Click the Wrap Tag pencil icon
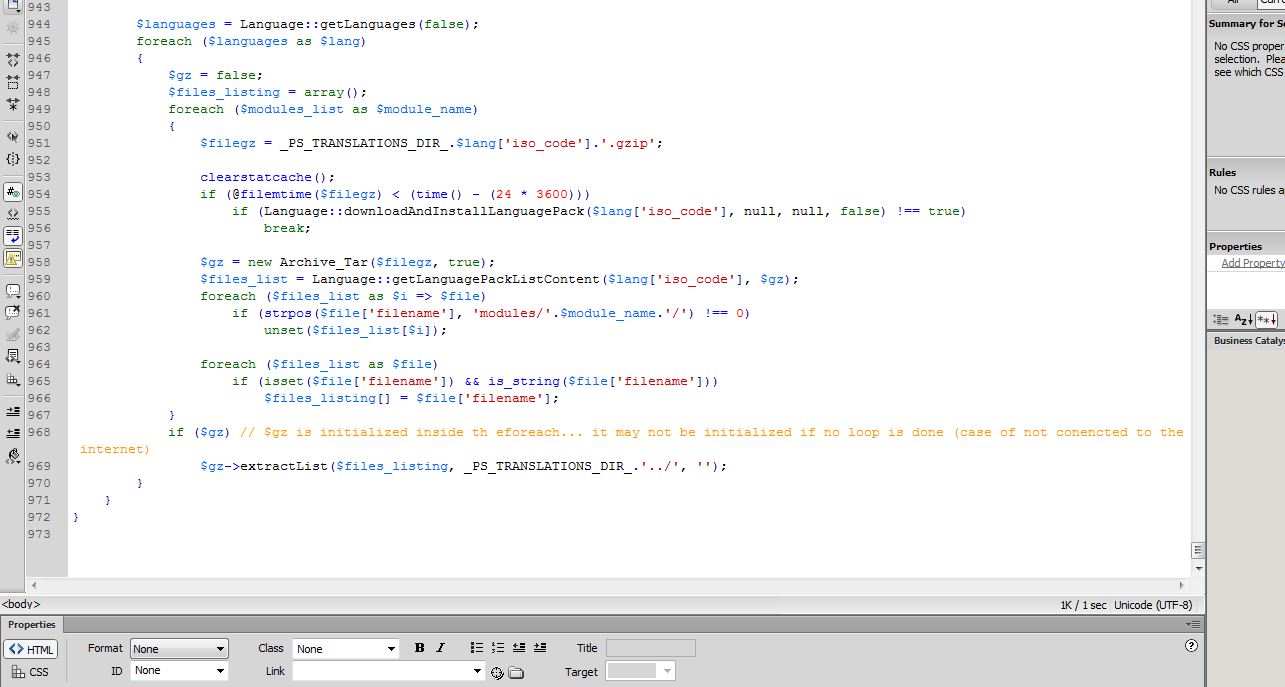 (13, 335)
